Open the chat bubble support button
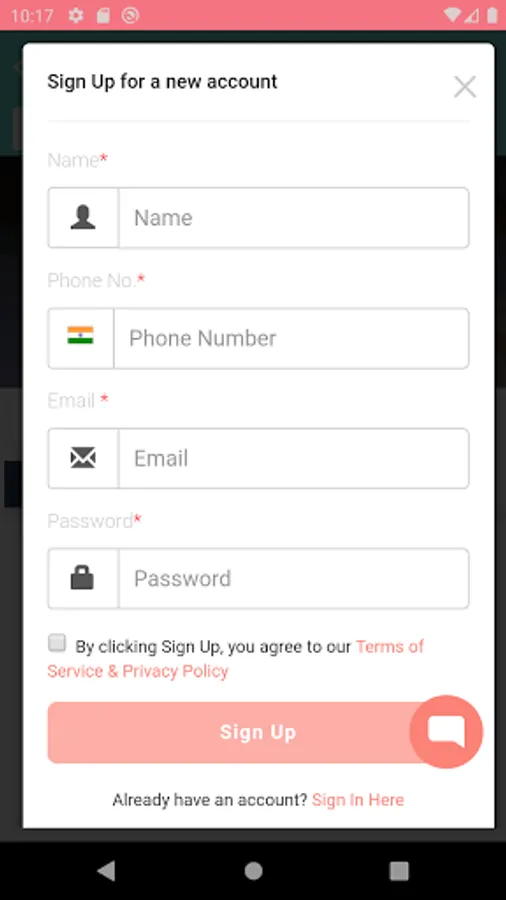The width and height of the screenshot is (506, 900). 446,732
